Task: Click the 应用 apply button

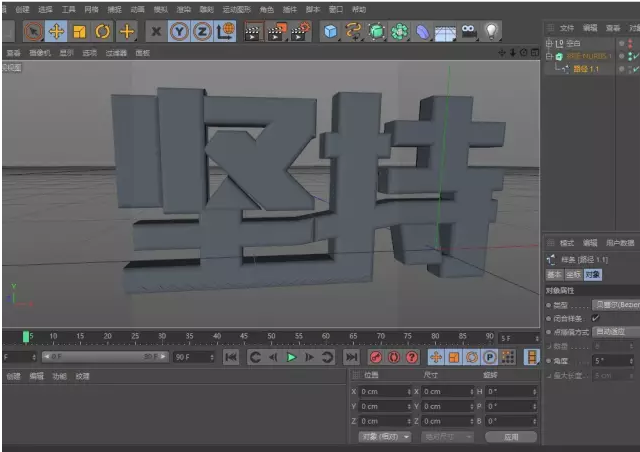Action: (512, 437)
